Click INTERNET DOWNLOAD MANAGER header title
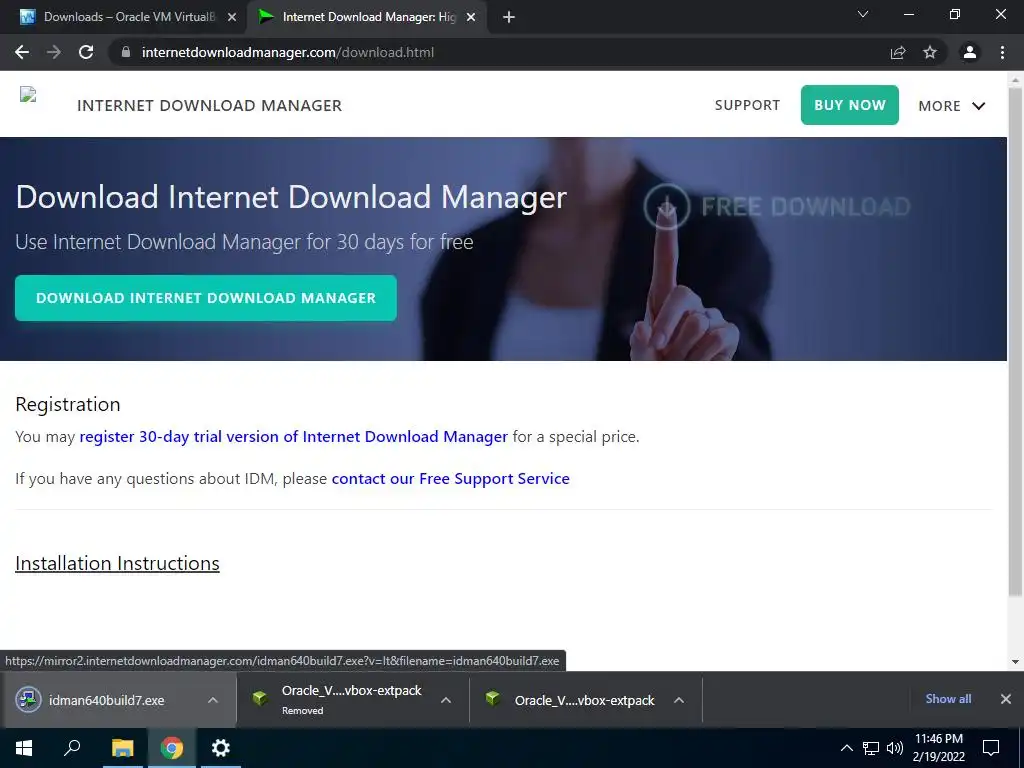Viewport: 1024px width, 768px height. (210, 106)
